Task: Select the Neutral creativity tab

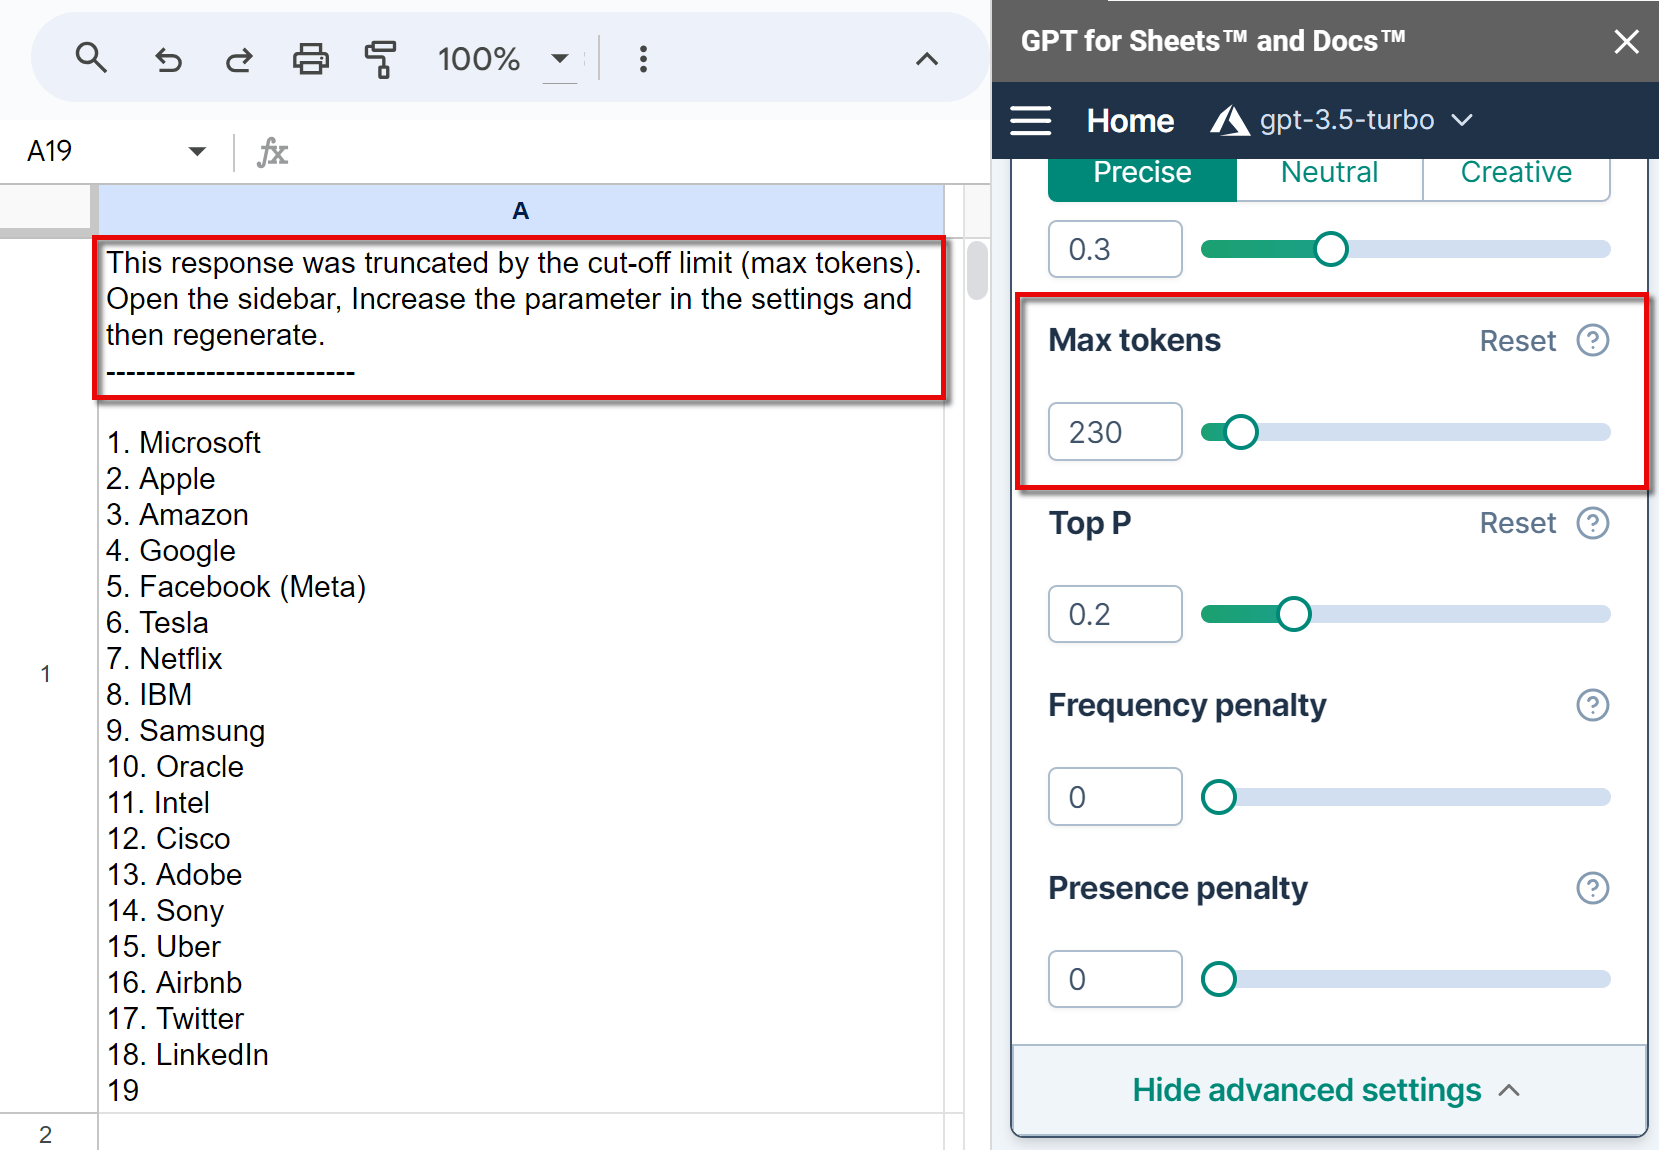Action: click(1330, 178)
